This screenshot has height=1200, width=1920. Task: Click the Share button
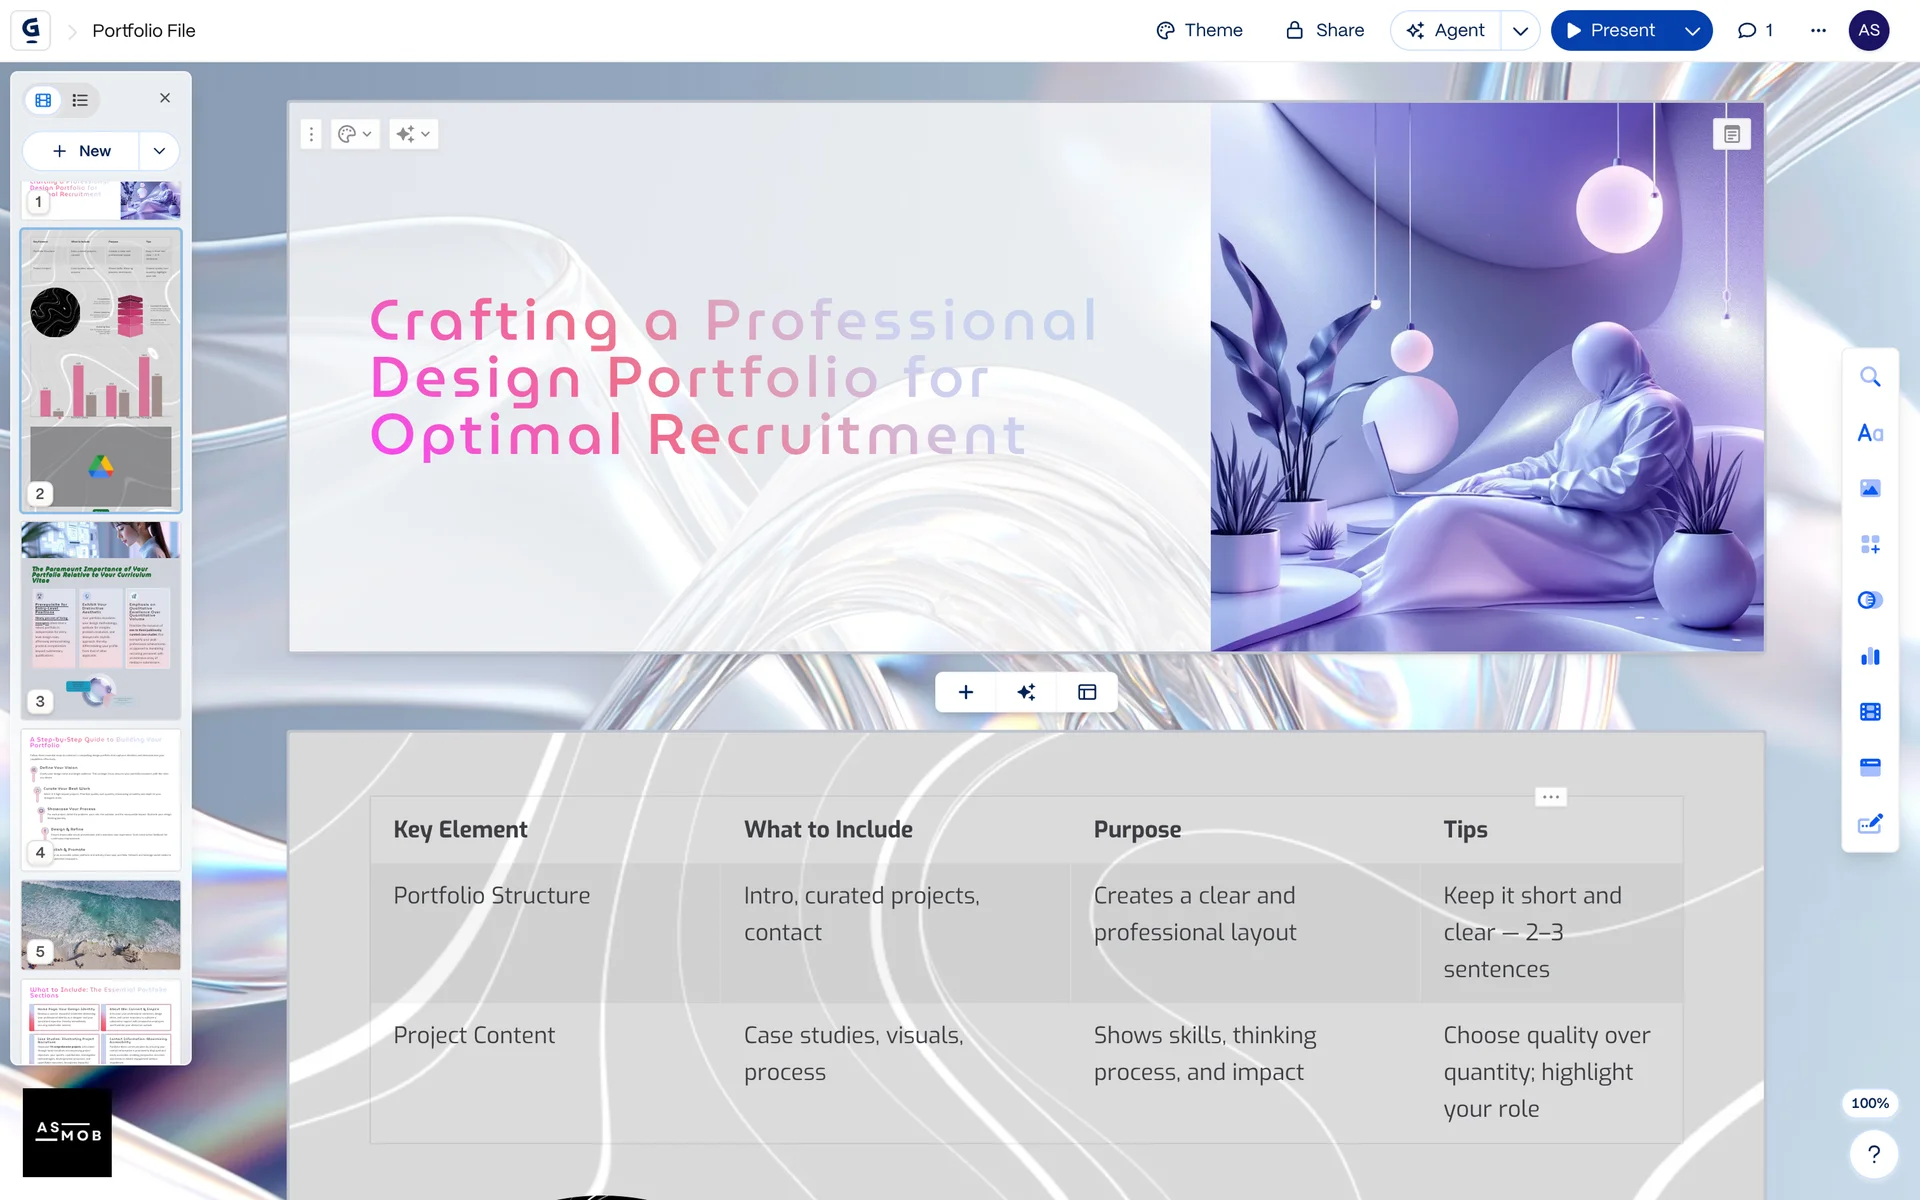(x=1325, y=31)
